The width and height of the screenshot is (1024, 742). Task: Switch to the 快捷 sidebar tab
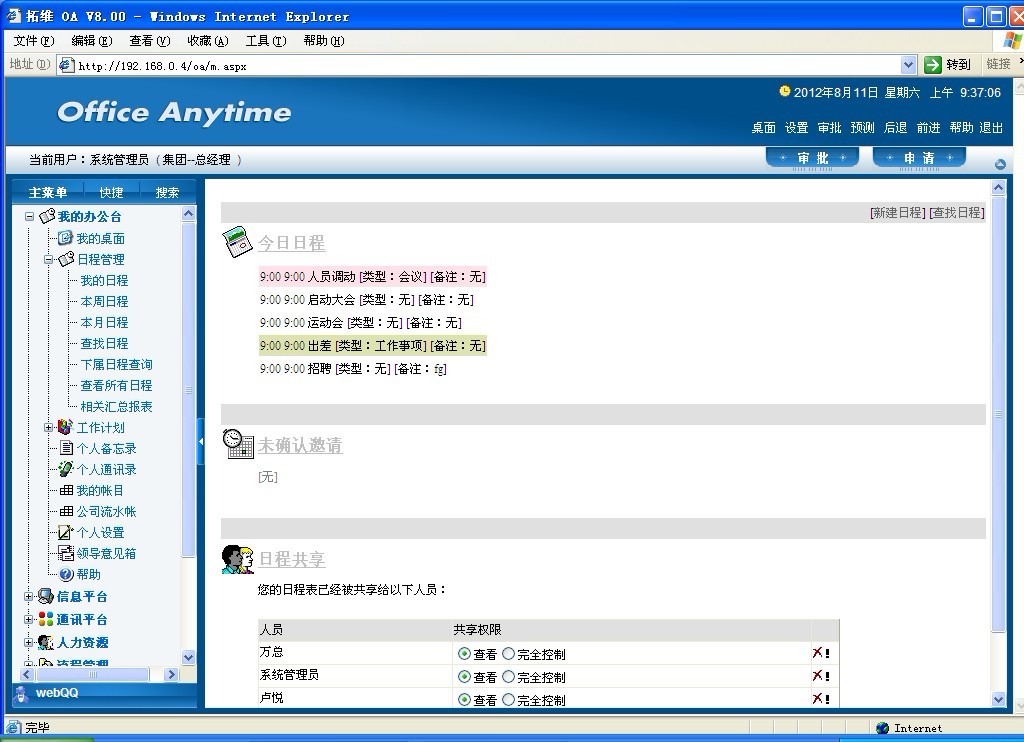111,193
